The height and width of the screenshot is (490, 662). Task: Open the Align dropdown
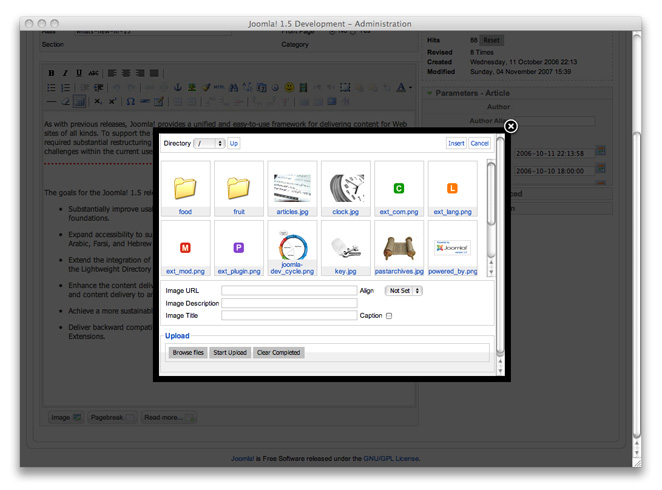pyautogui.click(x=403, y=291)
